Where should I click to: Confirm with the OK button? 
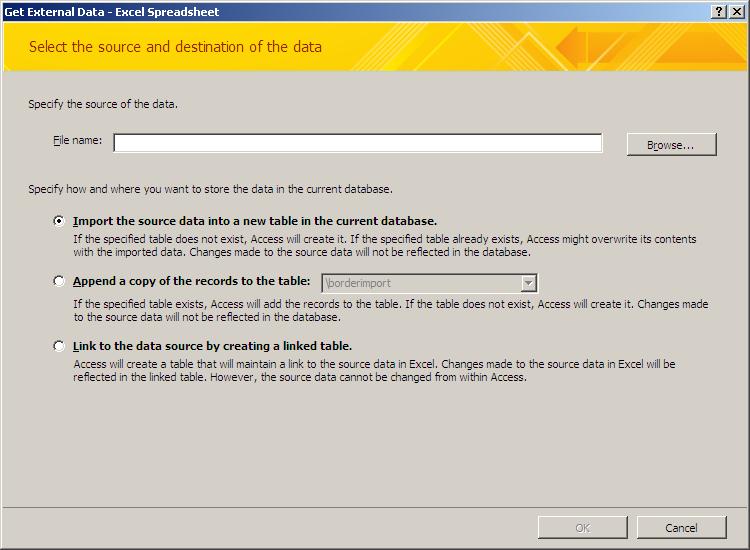[583, 528]
